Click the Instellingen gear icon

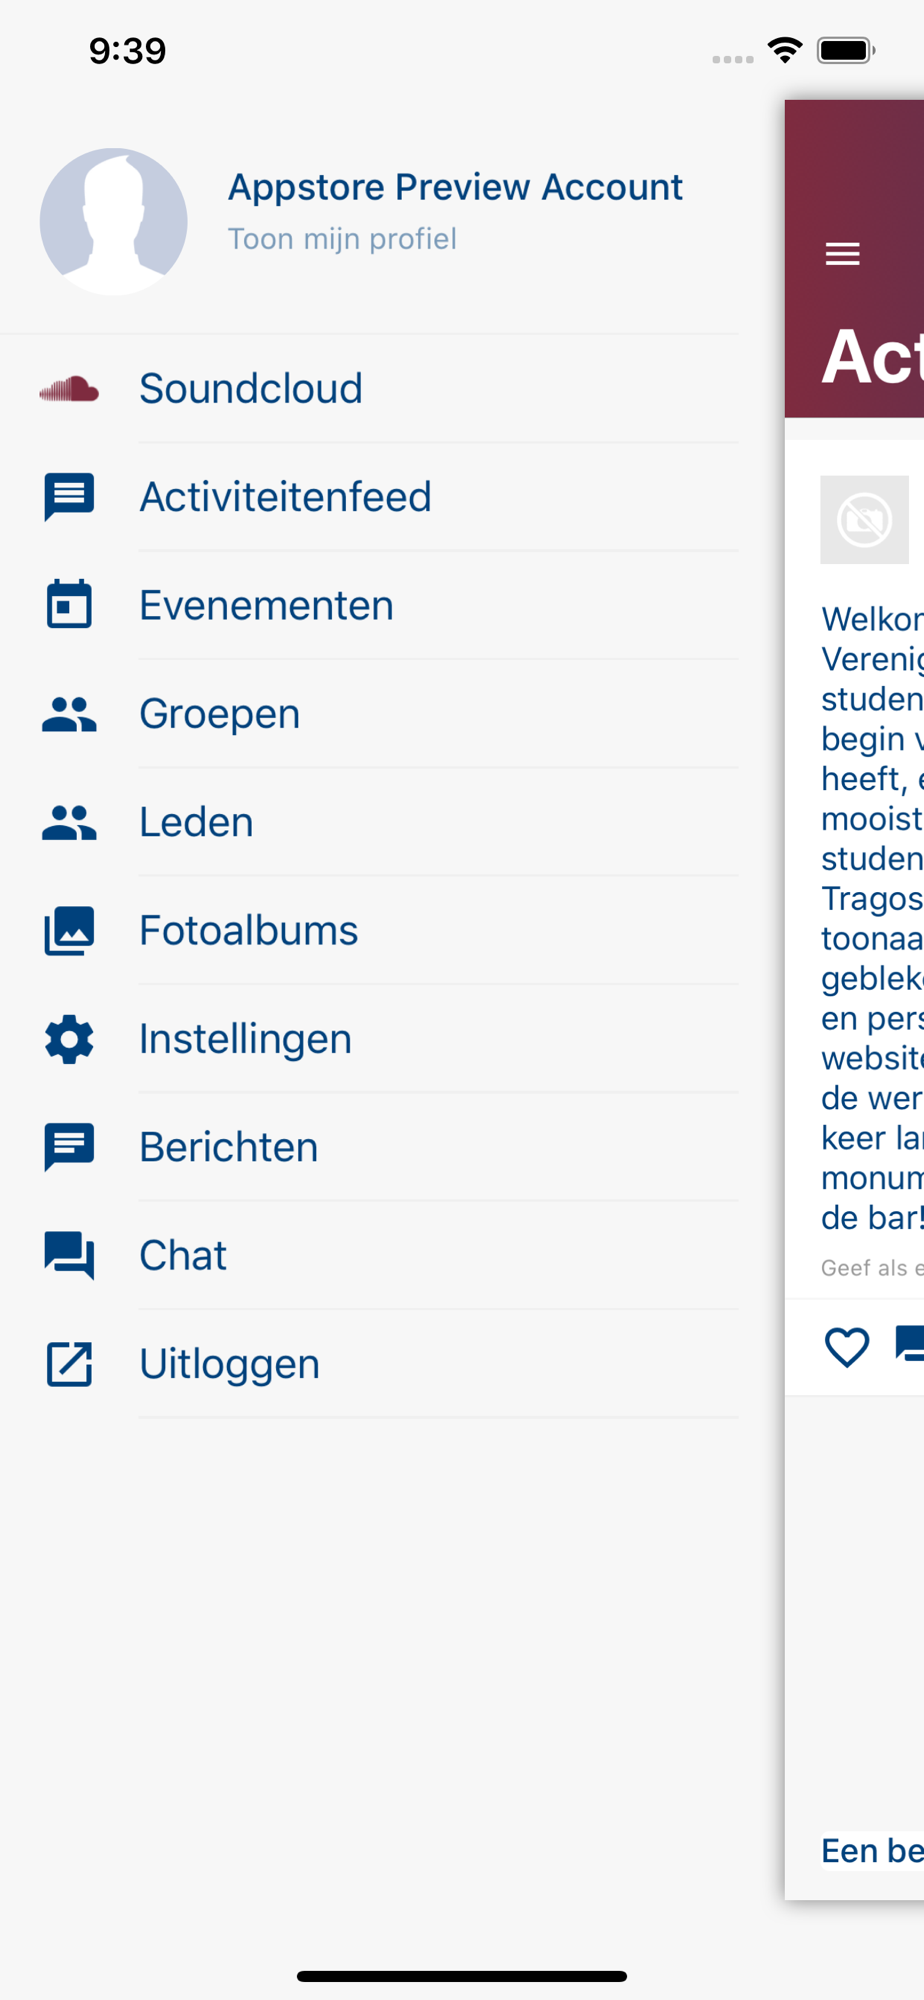(x=69, y=1039)
